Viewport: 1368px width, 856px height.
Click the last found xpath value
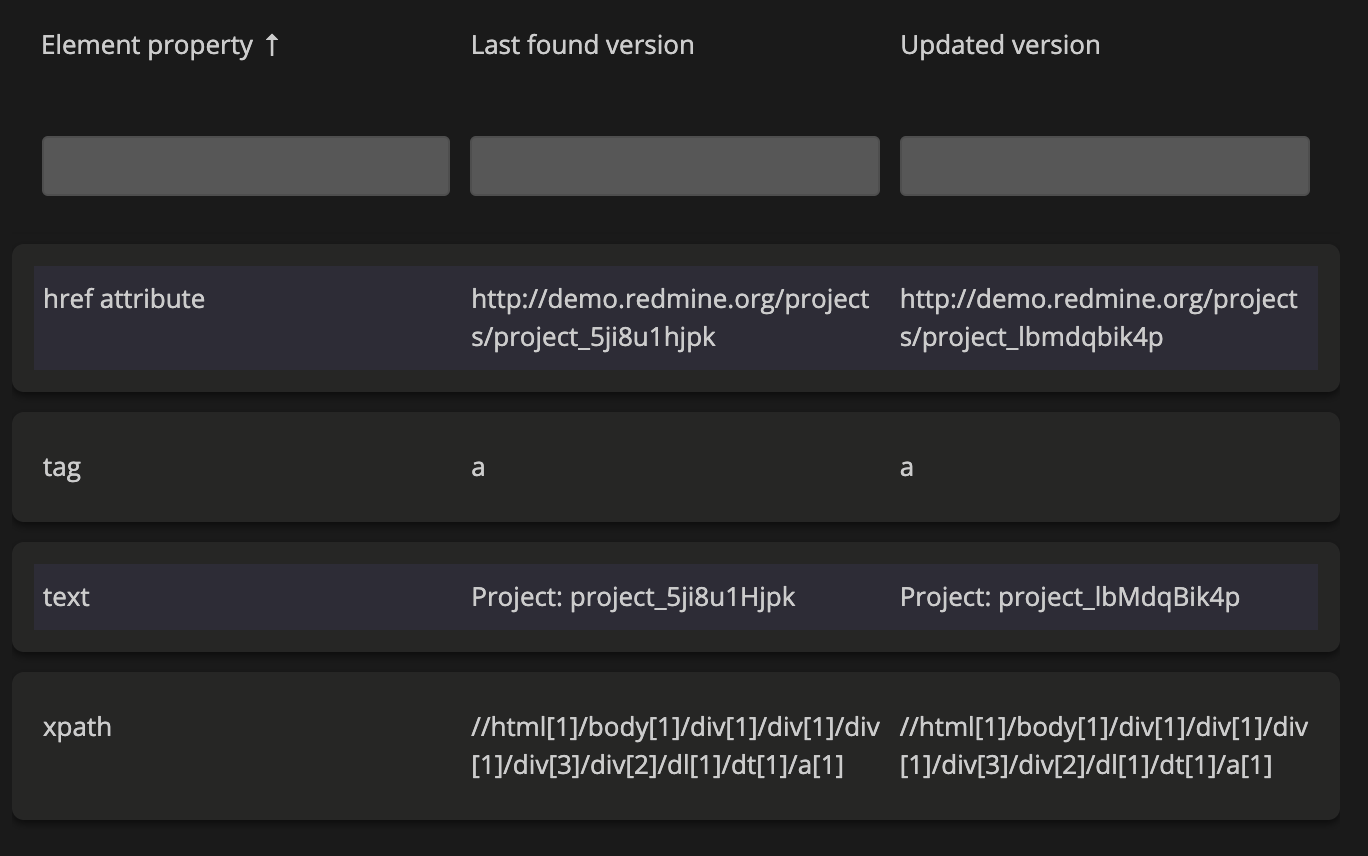click(675, 746)
